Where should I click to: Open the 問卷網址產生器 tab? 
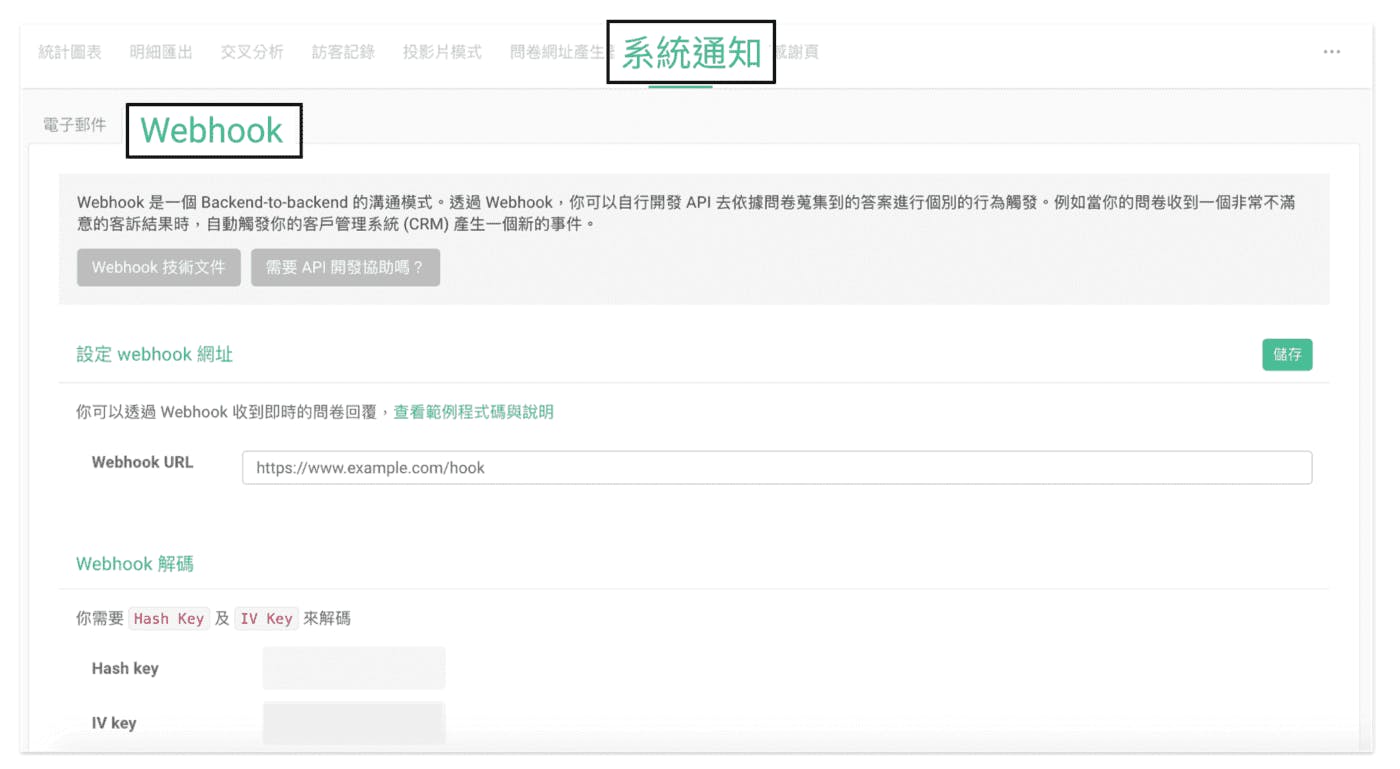click(x=556, y=52)
